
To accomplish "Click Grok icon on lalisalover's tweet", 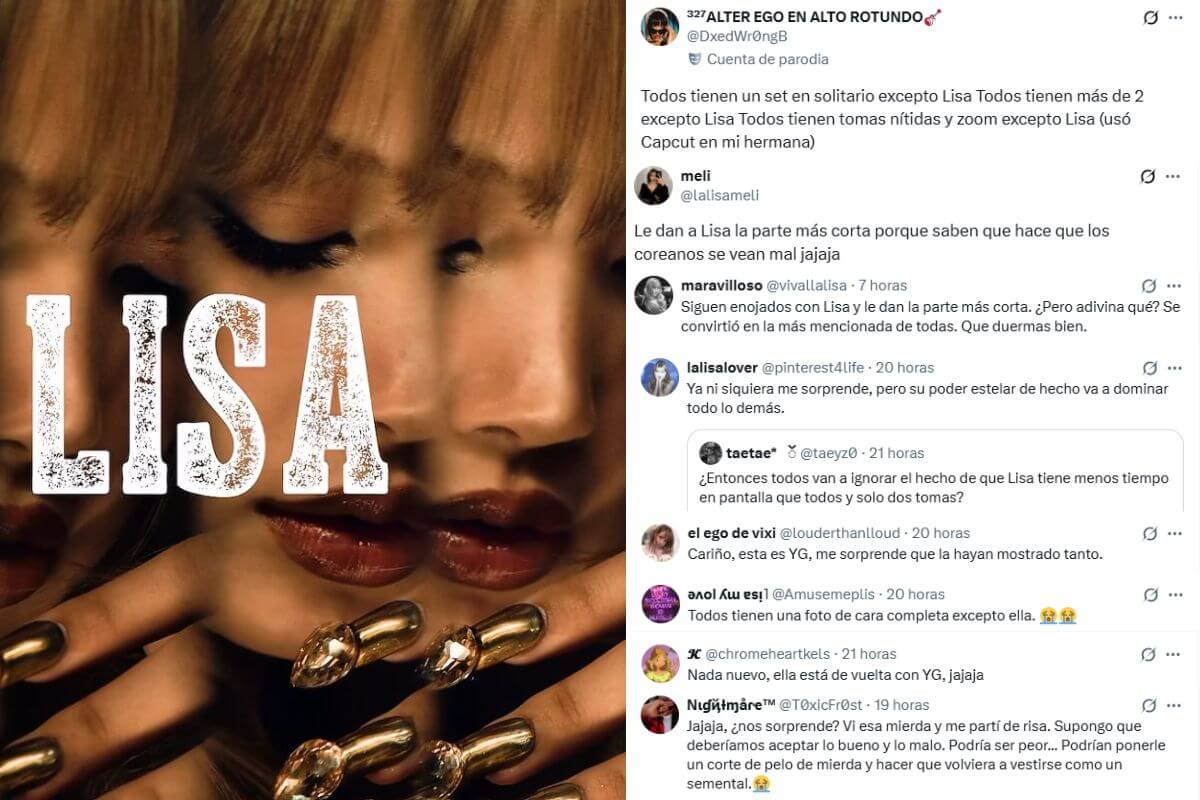I will click(1149, 368).
